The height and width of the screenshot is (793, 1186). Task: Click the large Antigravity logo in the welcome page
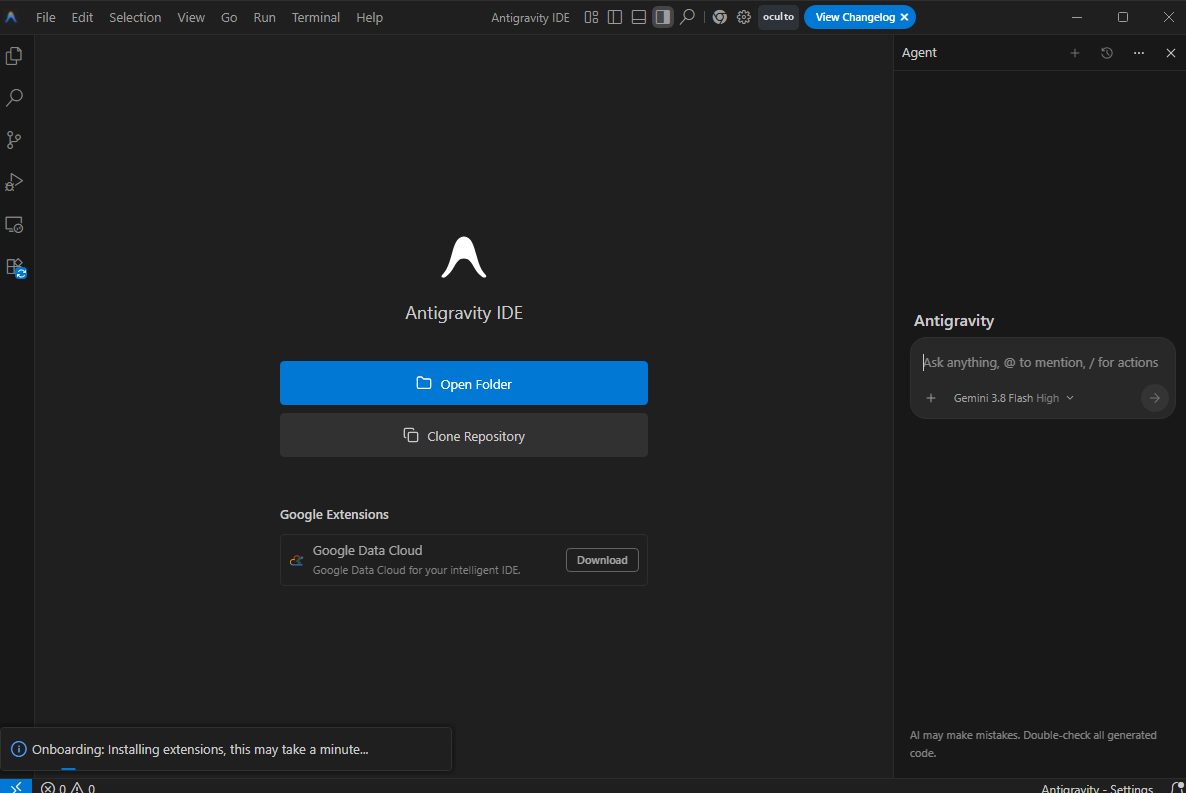click(464, 257)
